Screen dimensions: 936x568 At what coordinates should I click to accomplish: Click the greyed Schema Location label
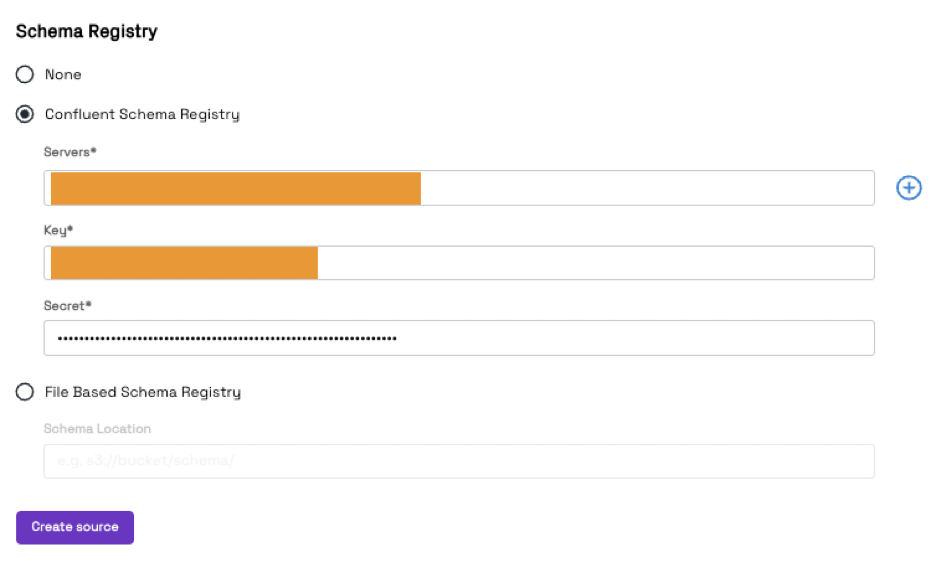(x=97, y=428)
